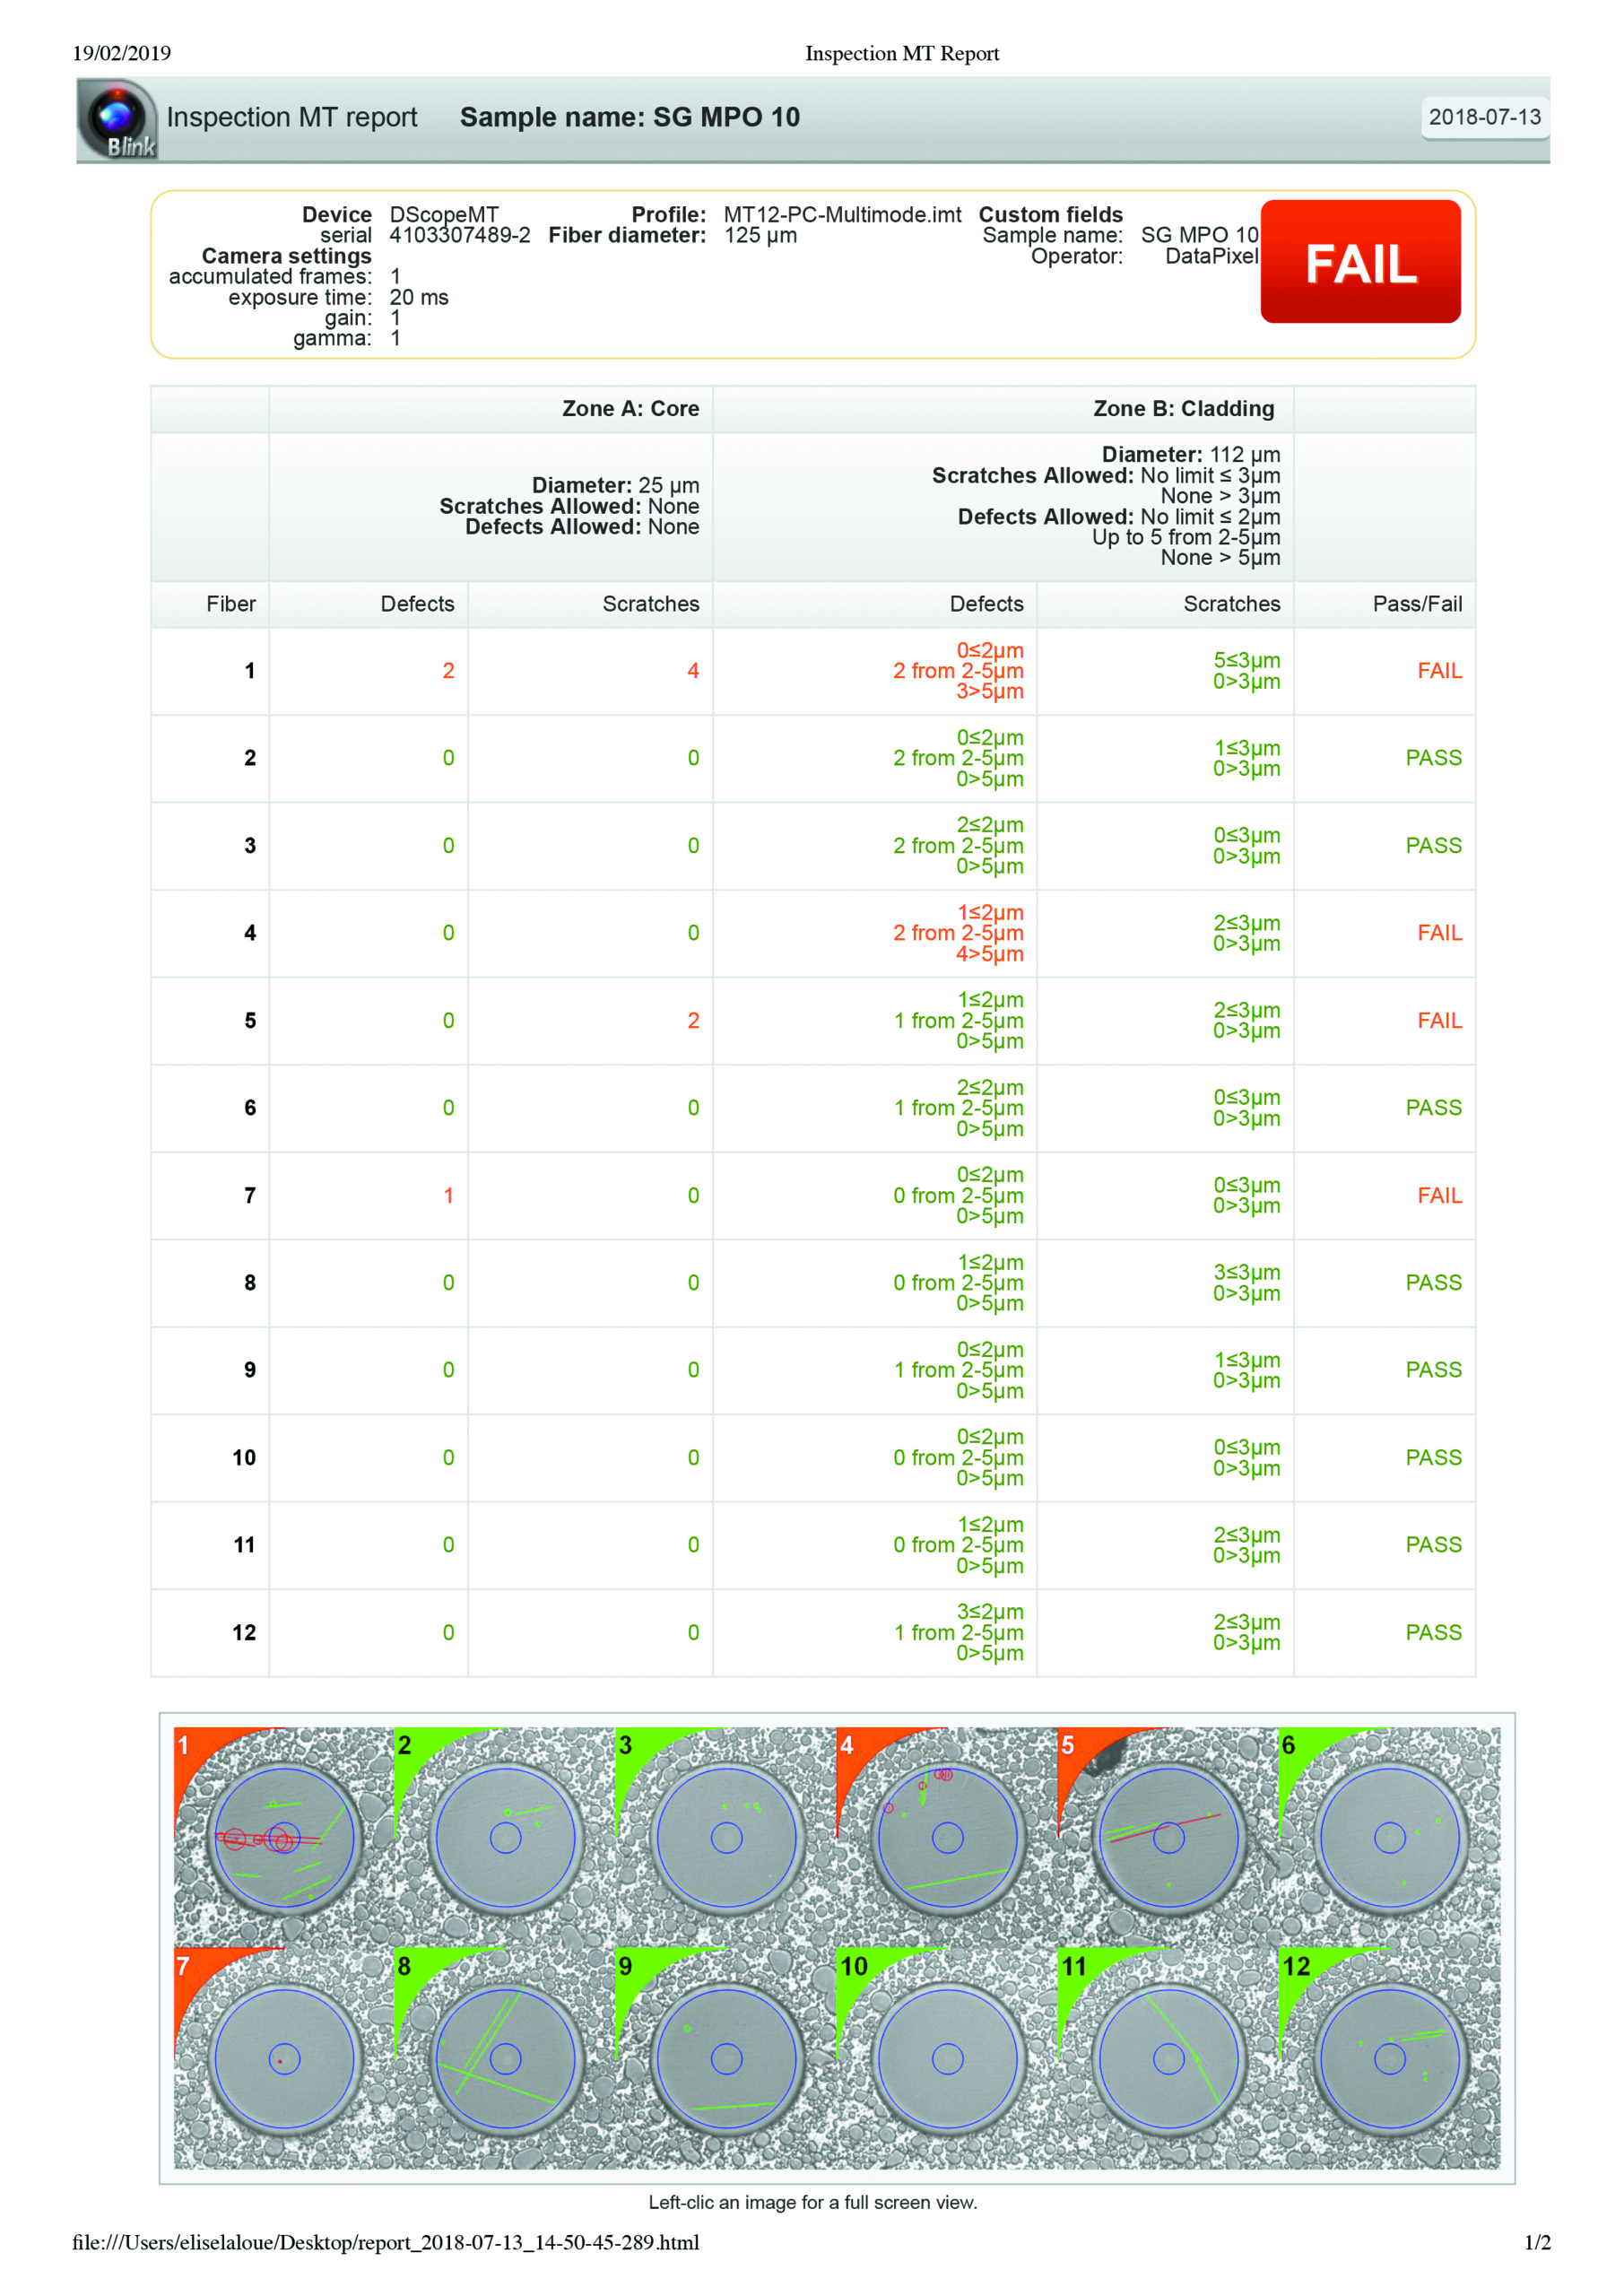Click the Sample name SG MPO 10 title
Viewport: 1624px width, 2296px height.
click(x=629, y=117)
